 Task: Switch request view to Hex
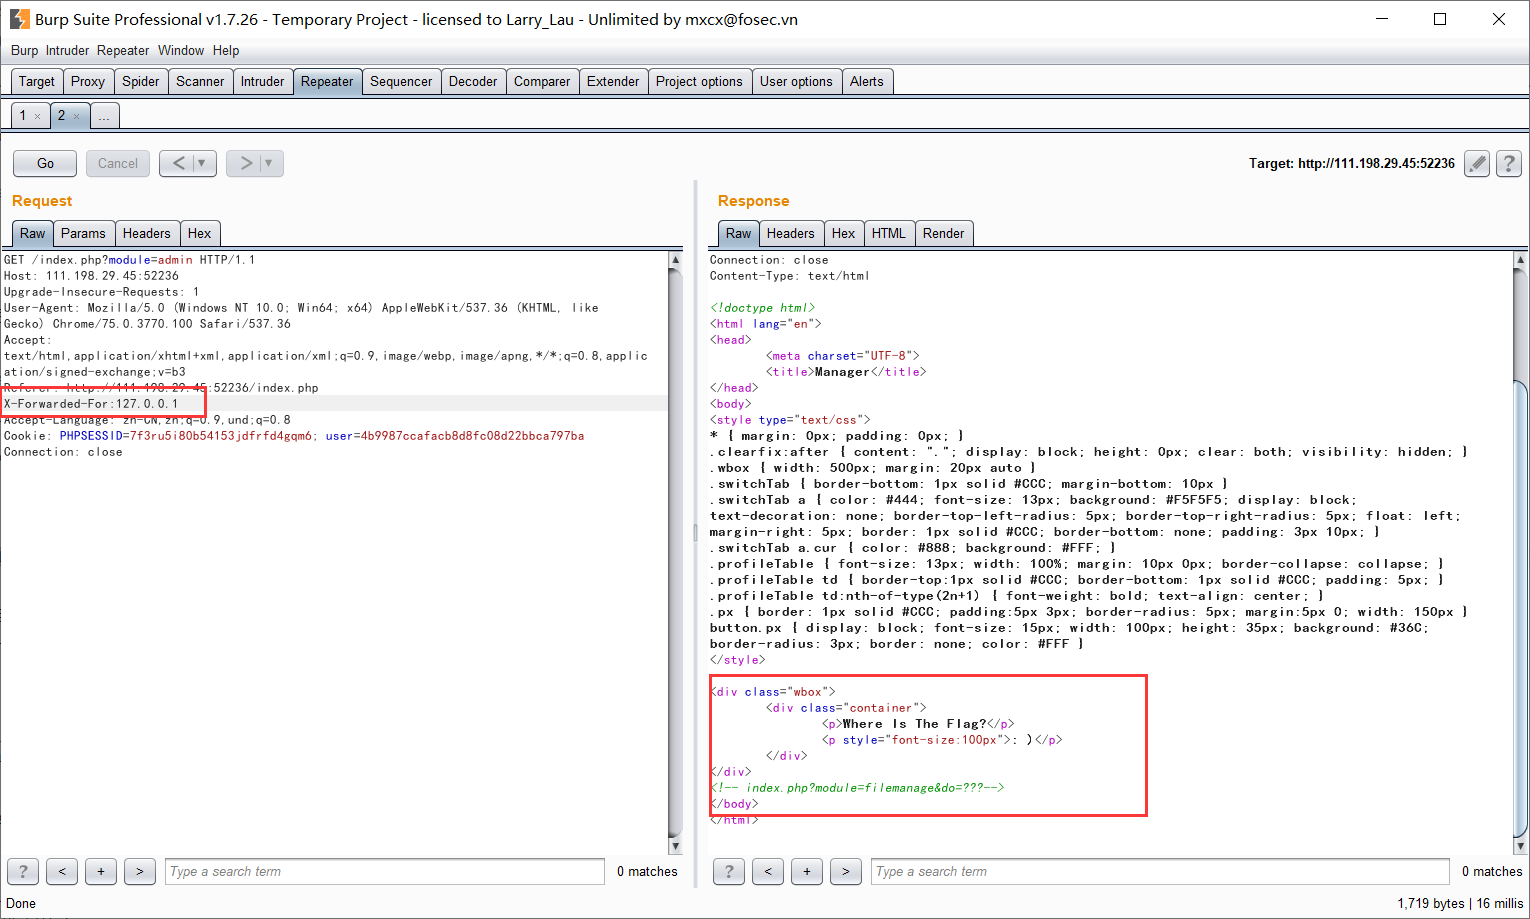200,233
